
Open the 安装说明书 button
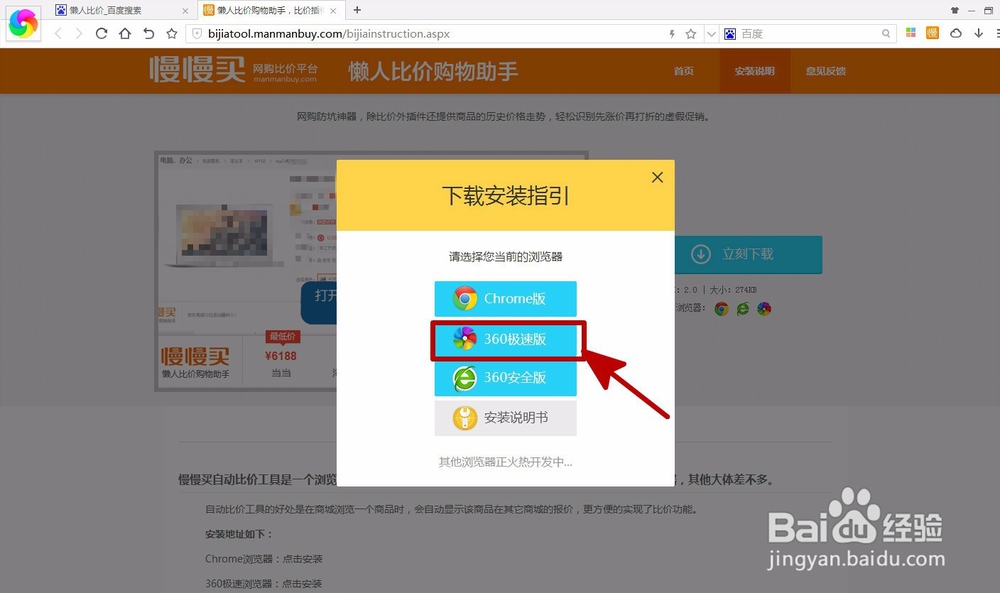pos(505,418)
